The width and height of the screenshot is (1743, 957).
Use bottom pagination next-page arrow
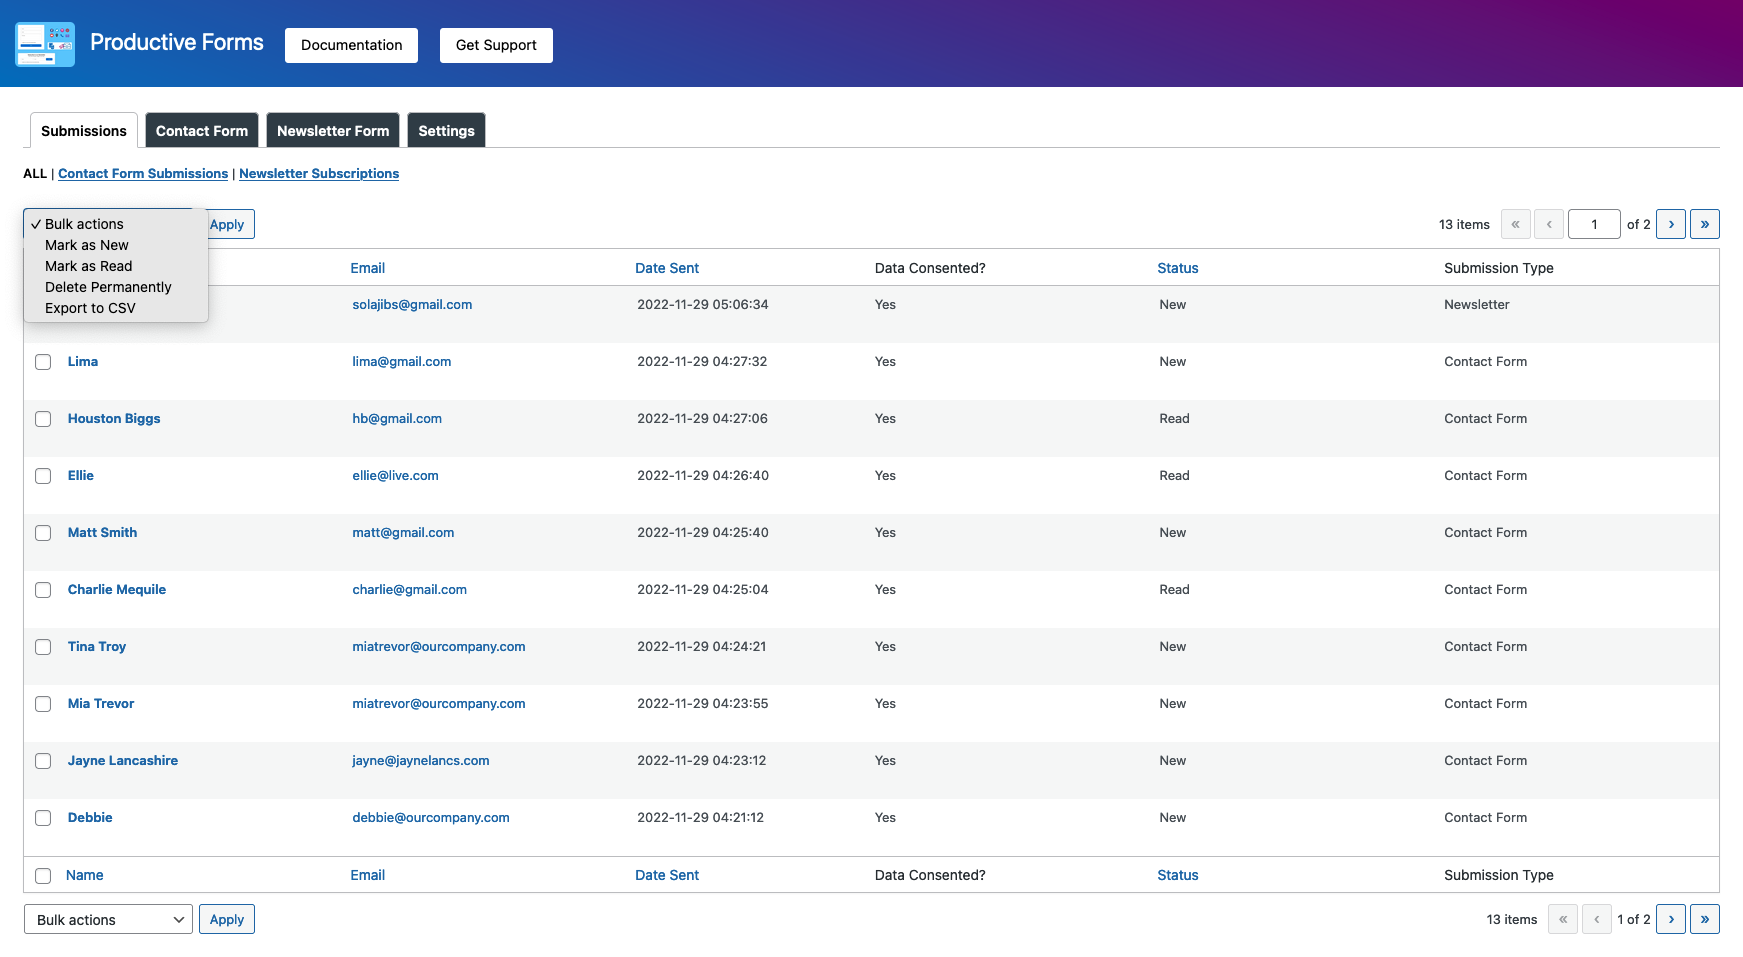coord(1670,919)
